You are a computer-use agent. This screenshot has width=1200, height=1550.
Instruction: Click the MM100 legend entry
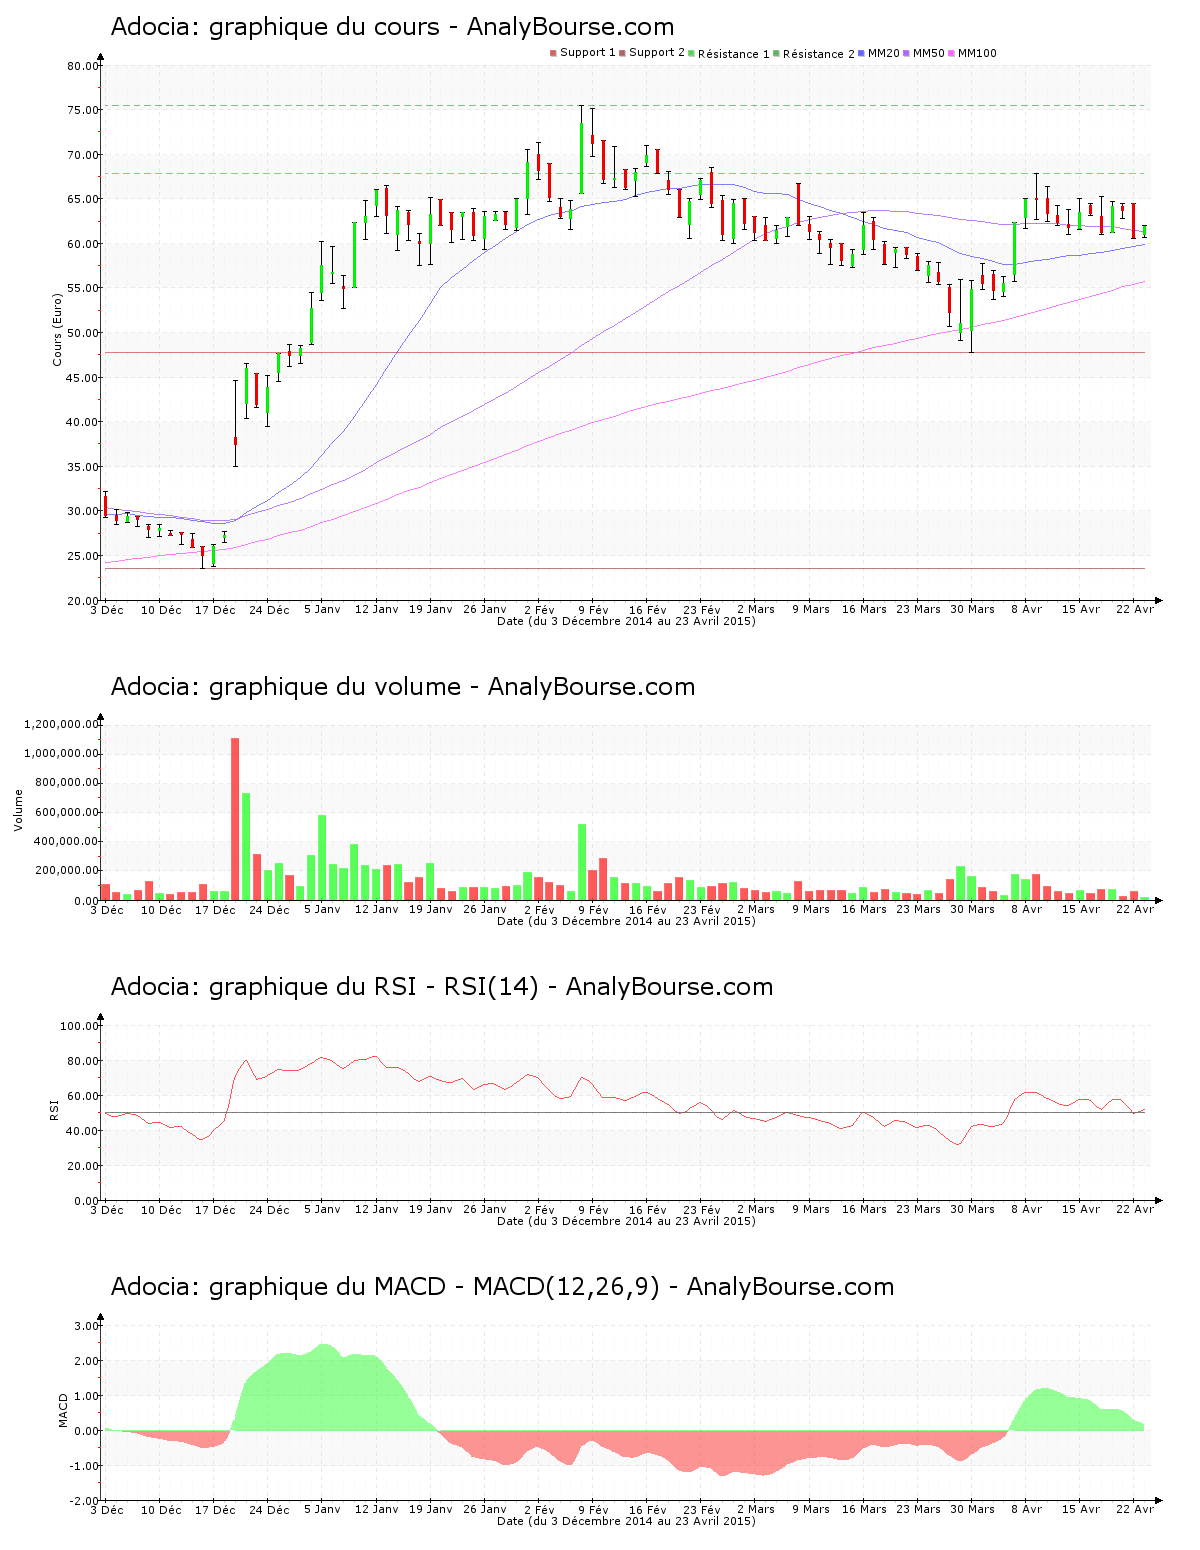point(973,53)
